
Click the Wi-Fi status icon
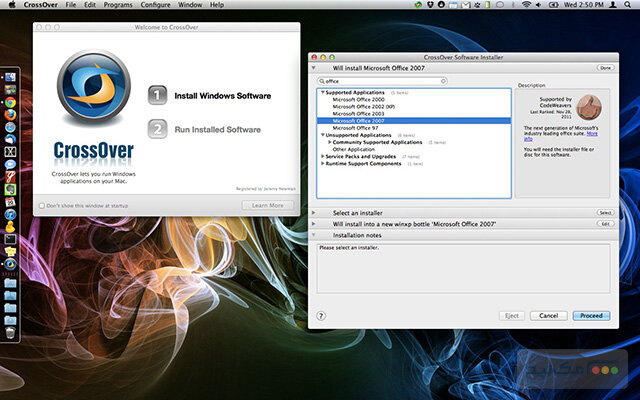[x=527, y=5]
